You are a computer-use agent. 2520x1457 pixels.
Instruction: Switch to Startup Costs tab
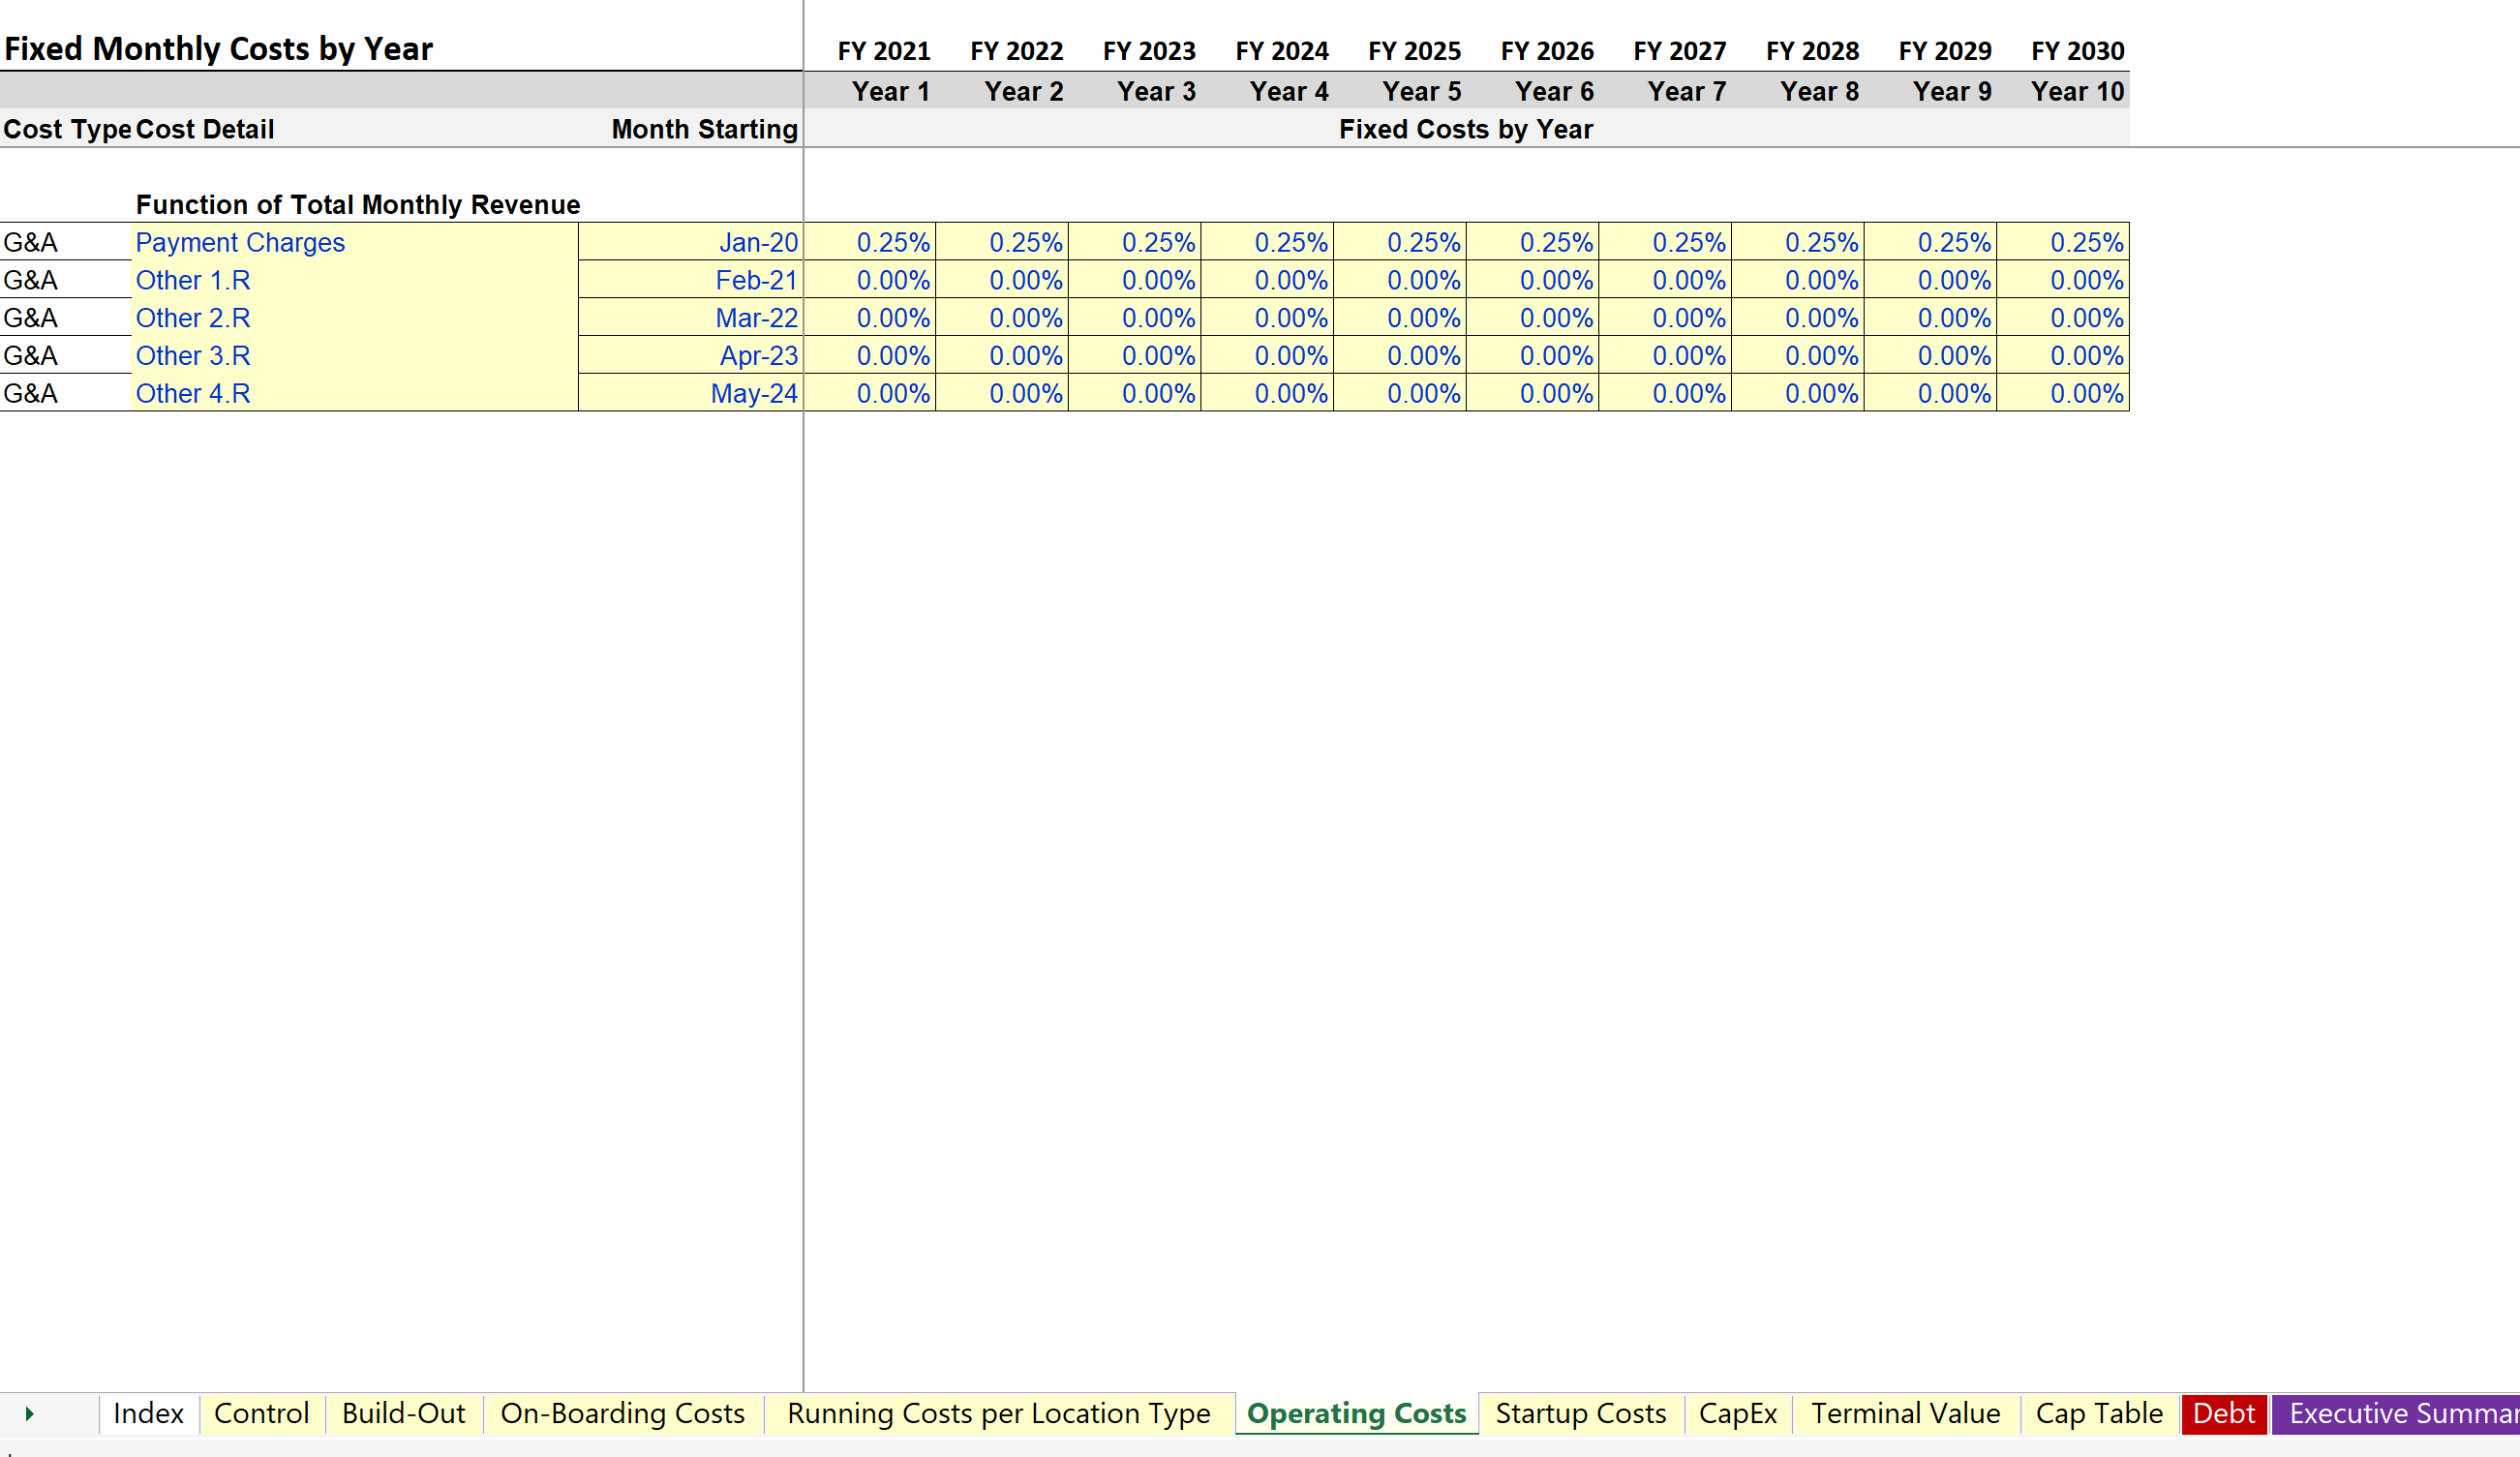(1581, 1413)
